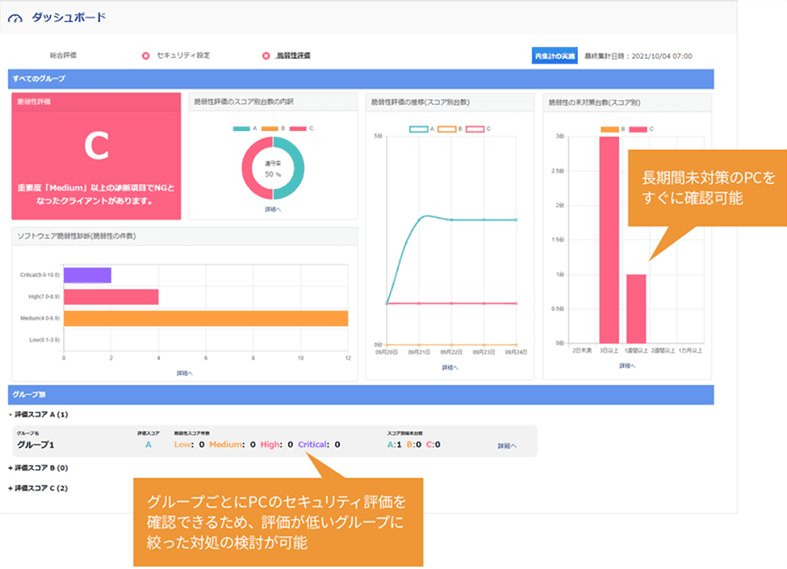The width and height of the screenshot is (787, 569).
Task: Click the large C score card
Action: click(x=96, y=156)
